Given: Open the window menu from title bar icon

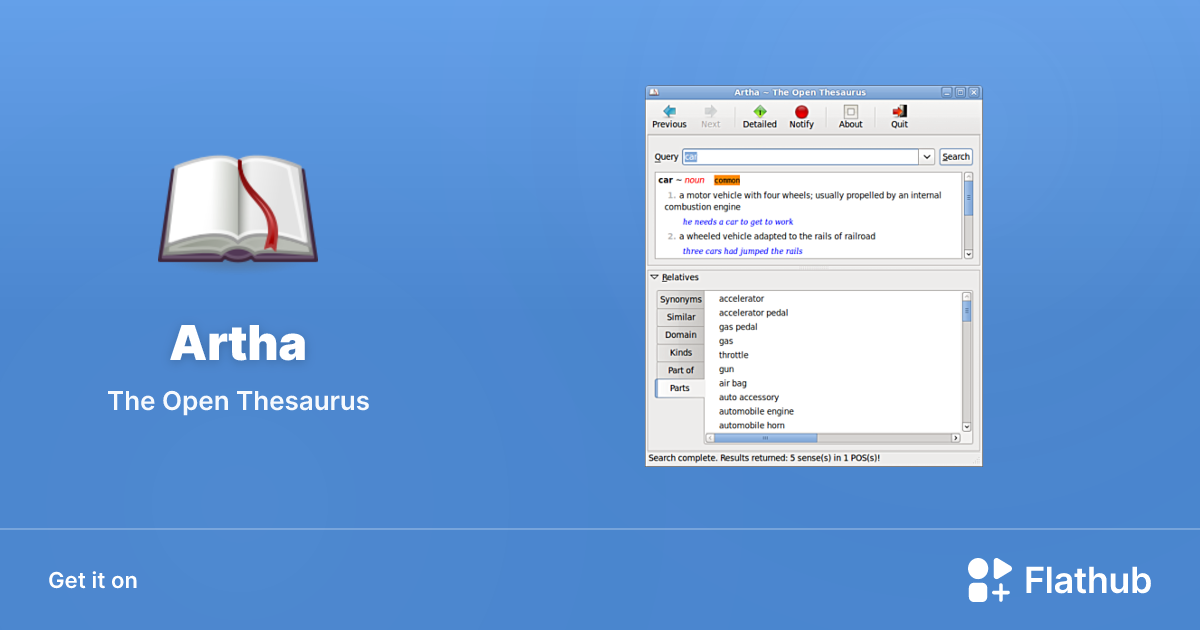Looking at the screenshot, I should (653, 91).
